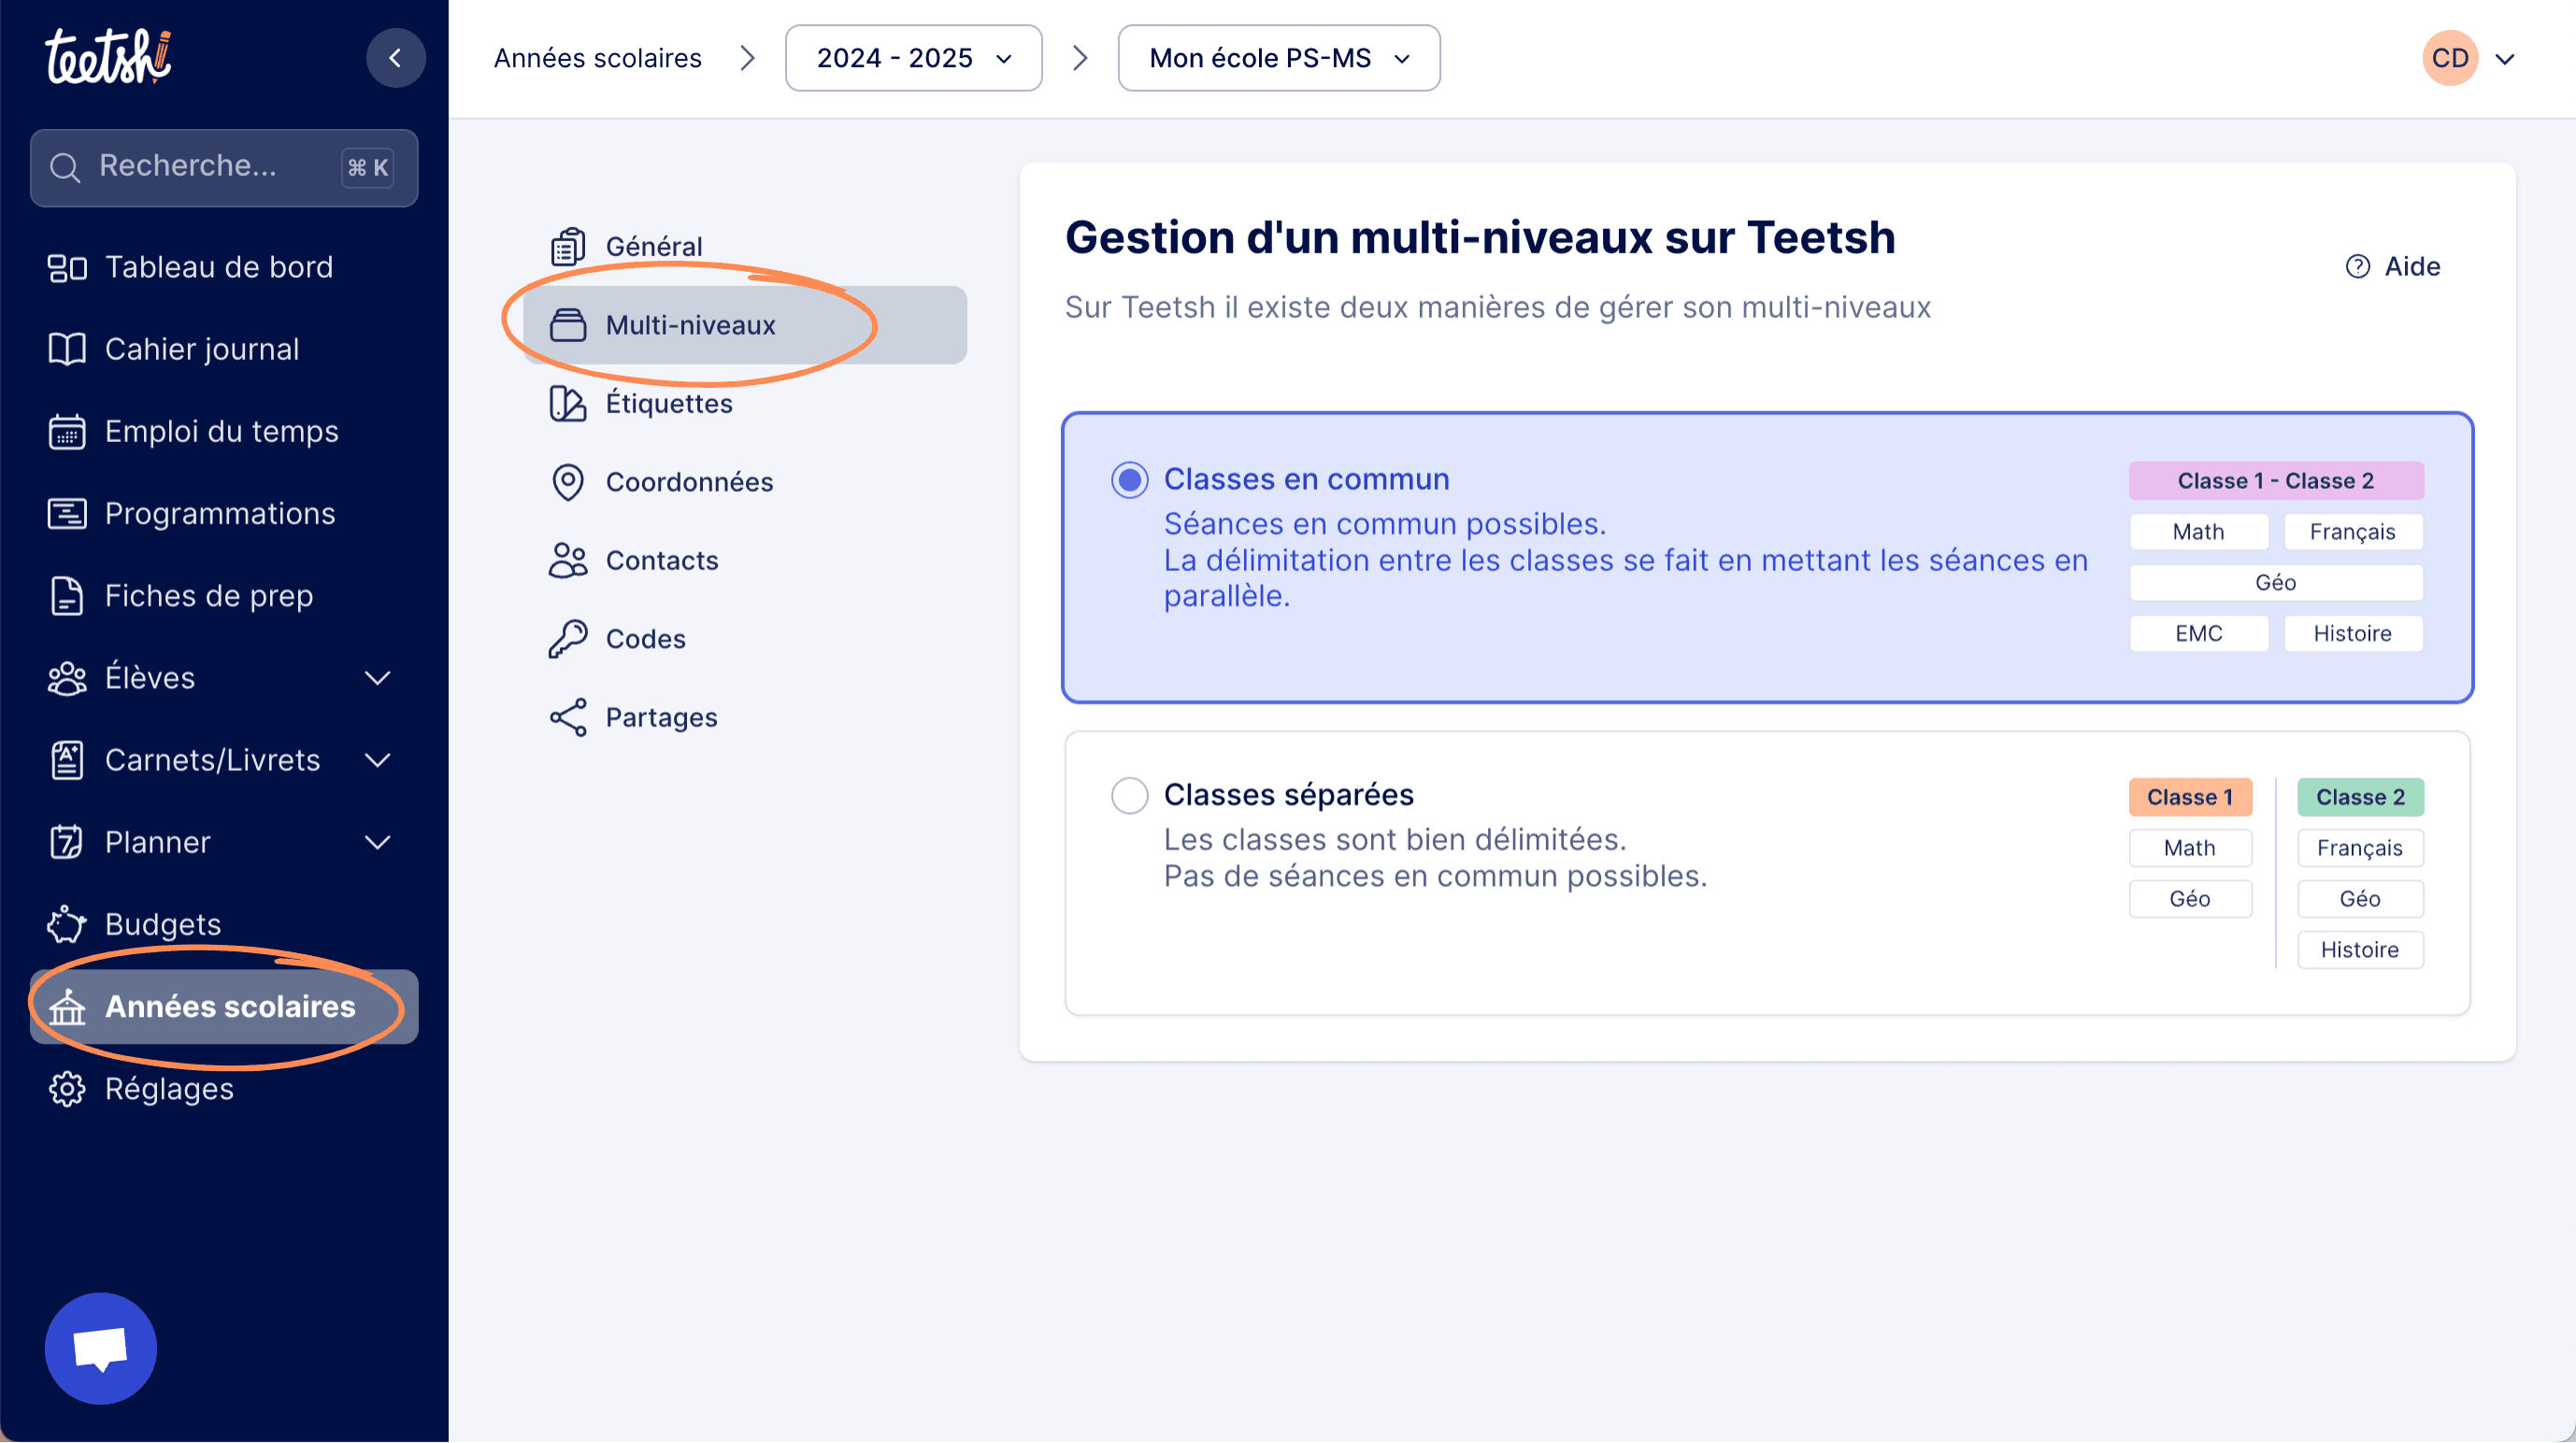The height and width of the screenshot is (1443, 2576).
Task: Go to Programmations
Action: coord(224,514)
